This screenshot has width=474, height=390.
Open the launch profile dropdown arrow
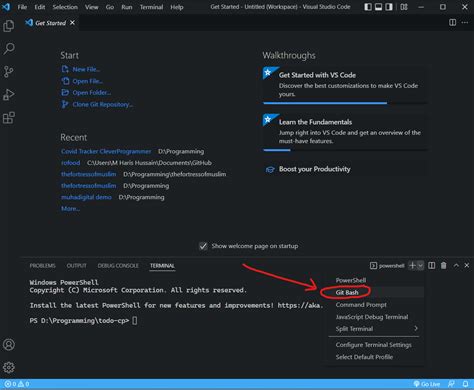[x=420, y=265]
